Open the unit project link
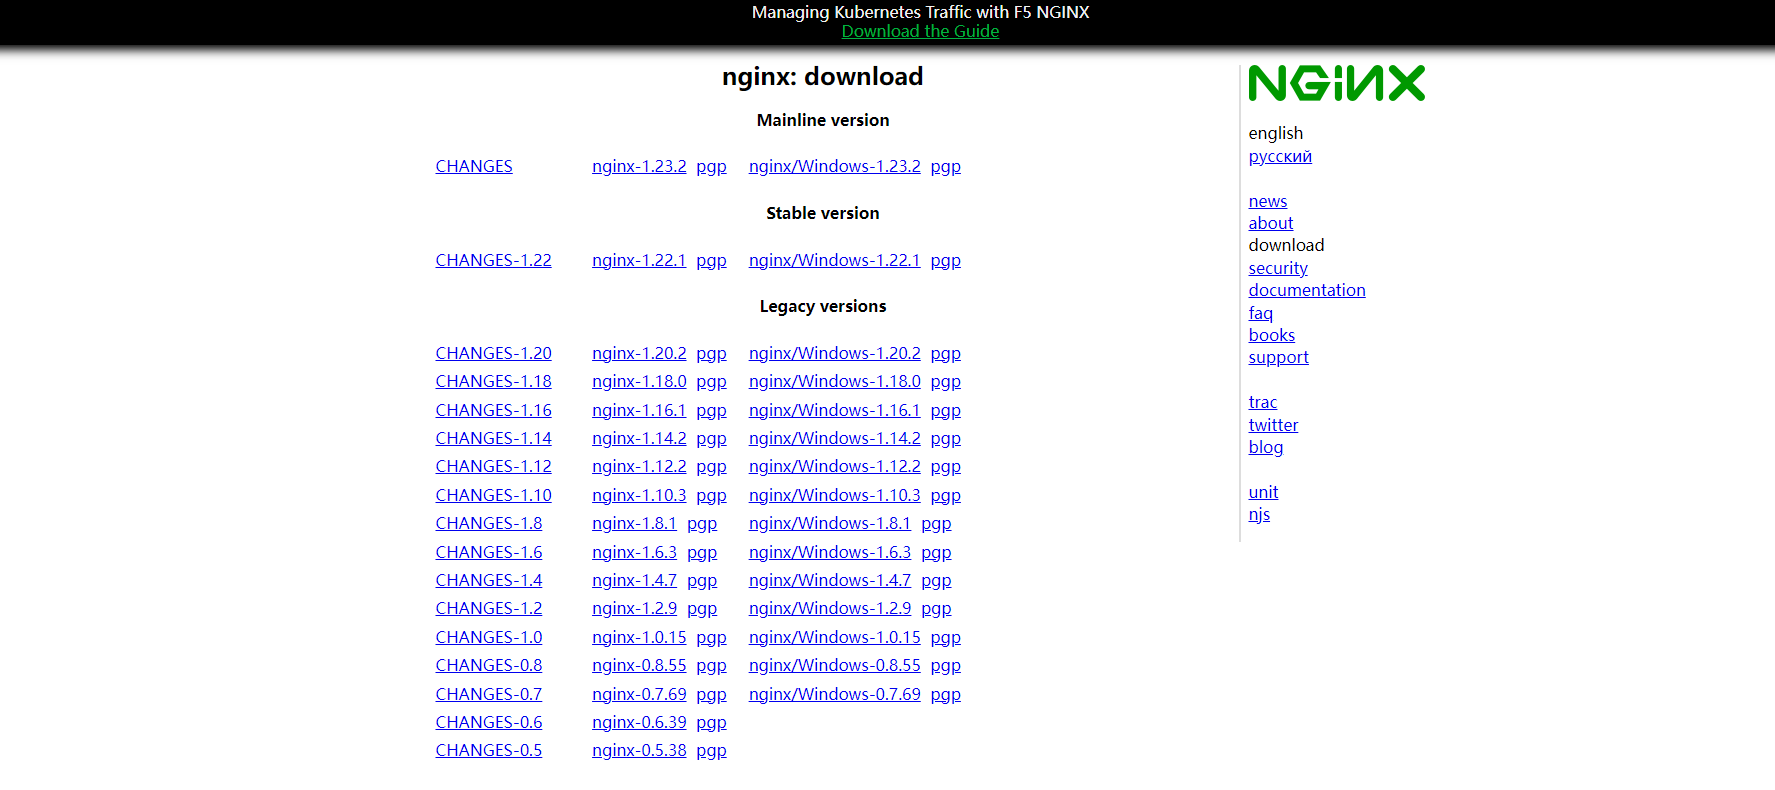Viewport: 1775px width, 790px height. [x=1263, y=492]
